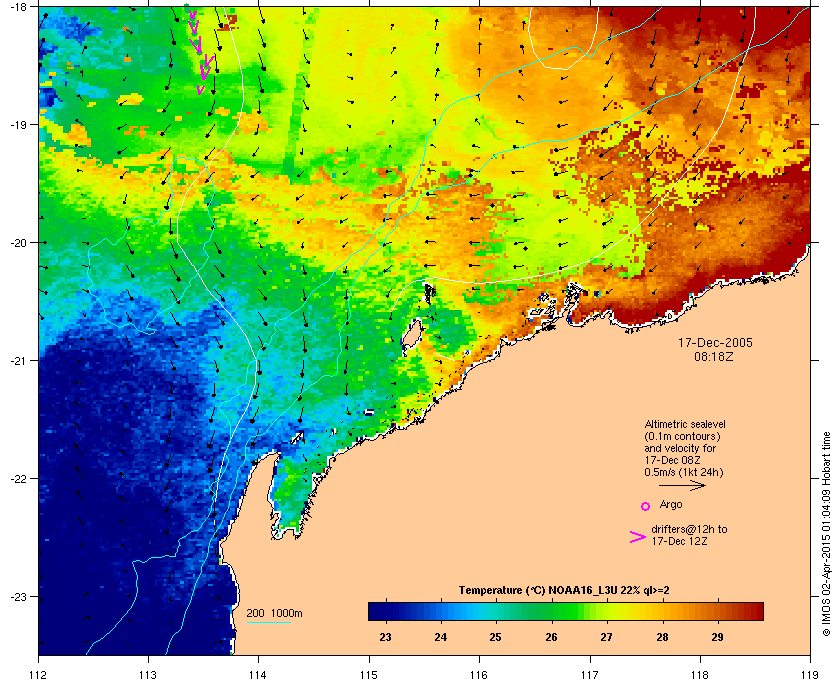Screen dimensions: 840x680
Task: Click the longitude axis label 117
Action: tap(589, 674)
